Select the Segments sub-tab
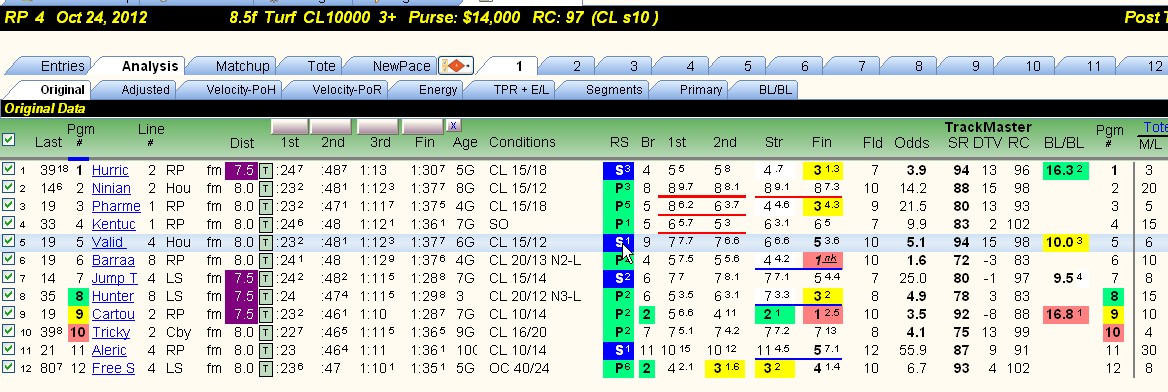This screenshot has height=392, width=1168. point(614,89)
